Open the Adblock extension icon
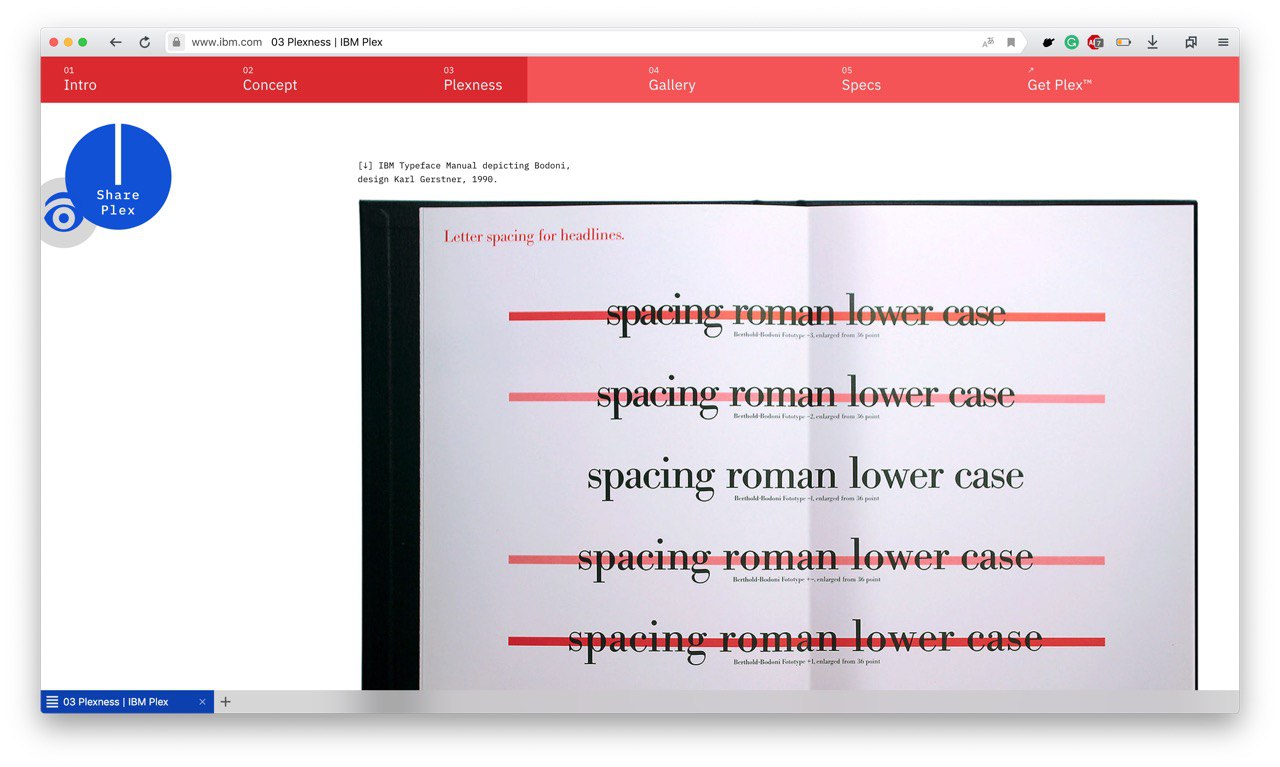 1095,42
